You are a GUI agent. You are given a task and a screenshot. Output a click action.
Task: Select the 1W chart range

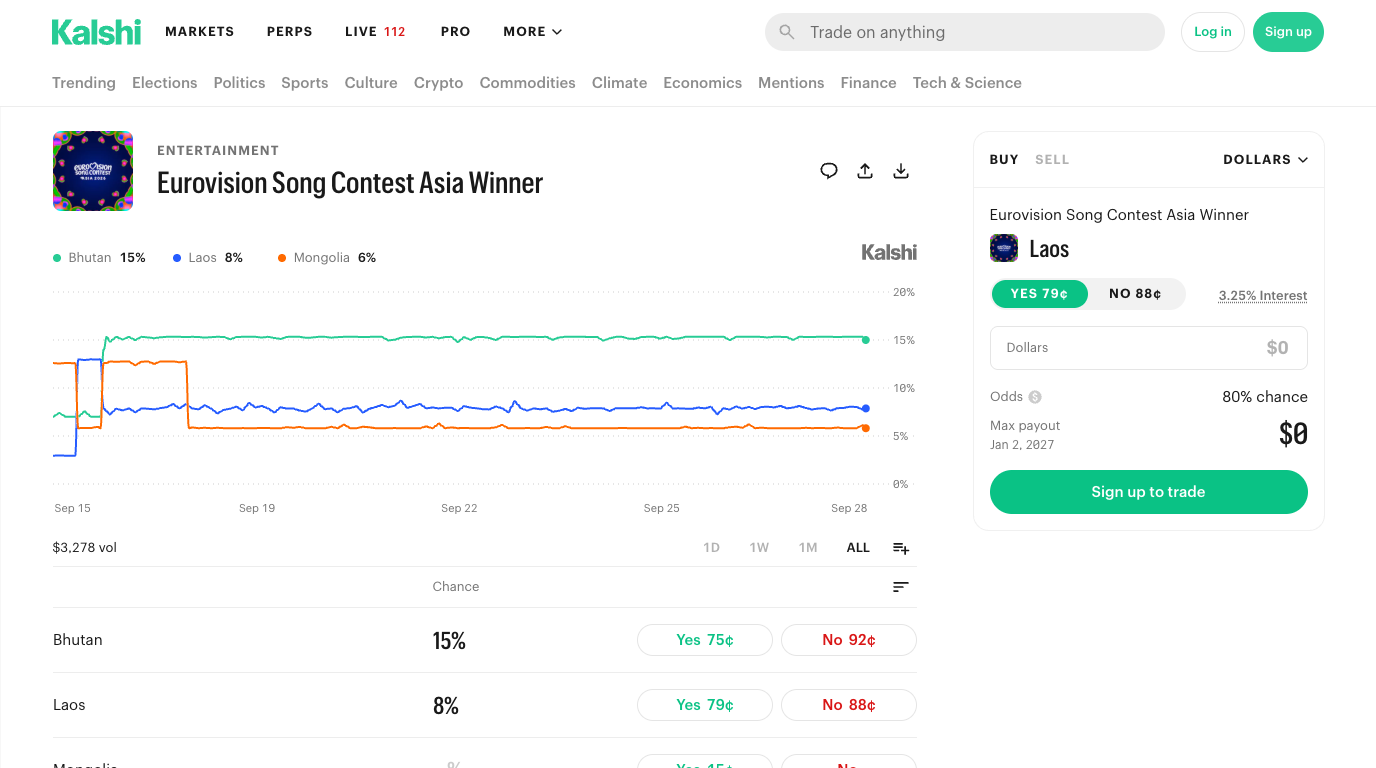click(759, 548)
